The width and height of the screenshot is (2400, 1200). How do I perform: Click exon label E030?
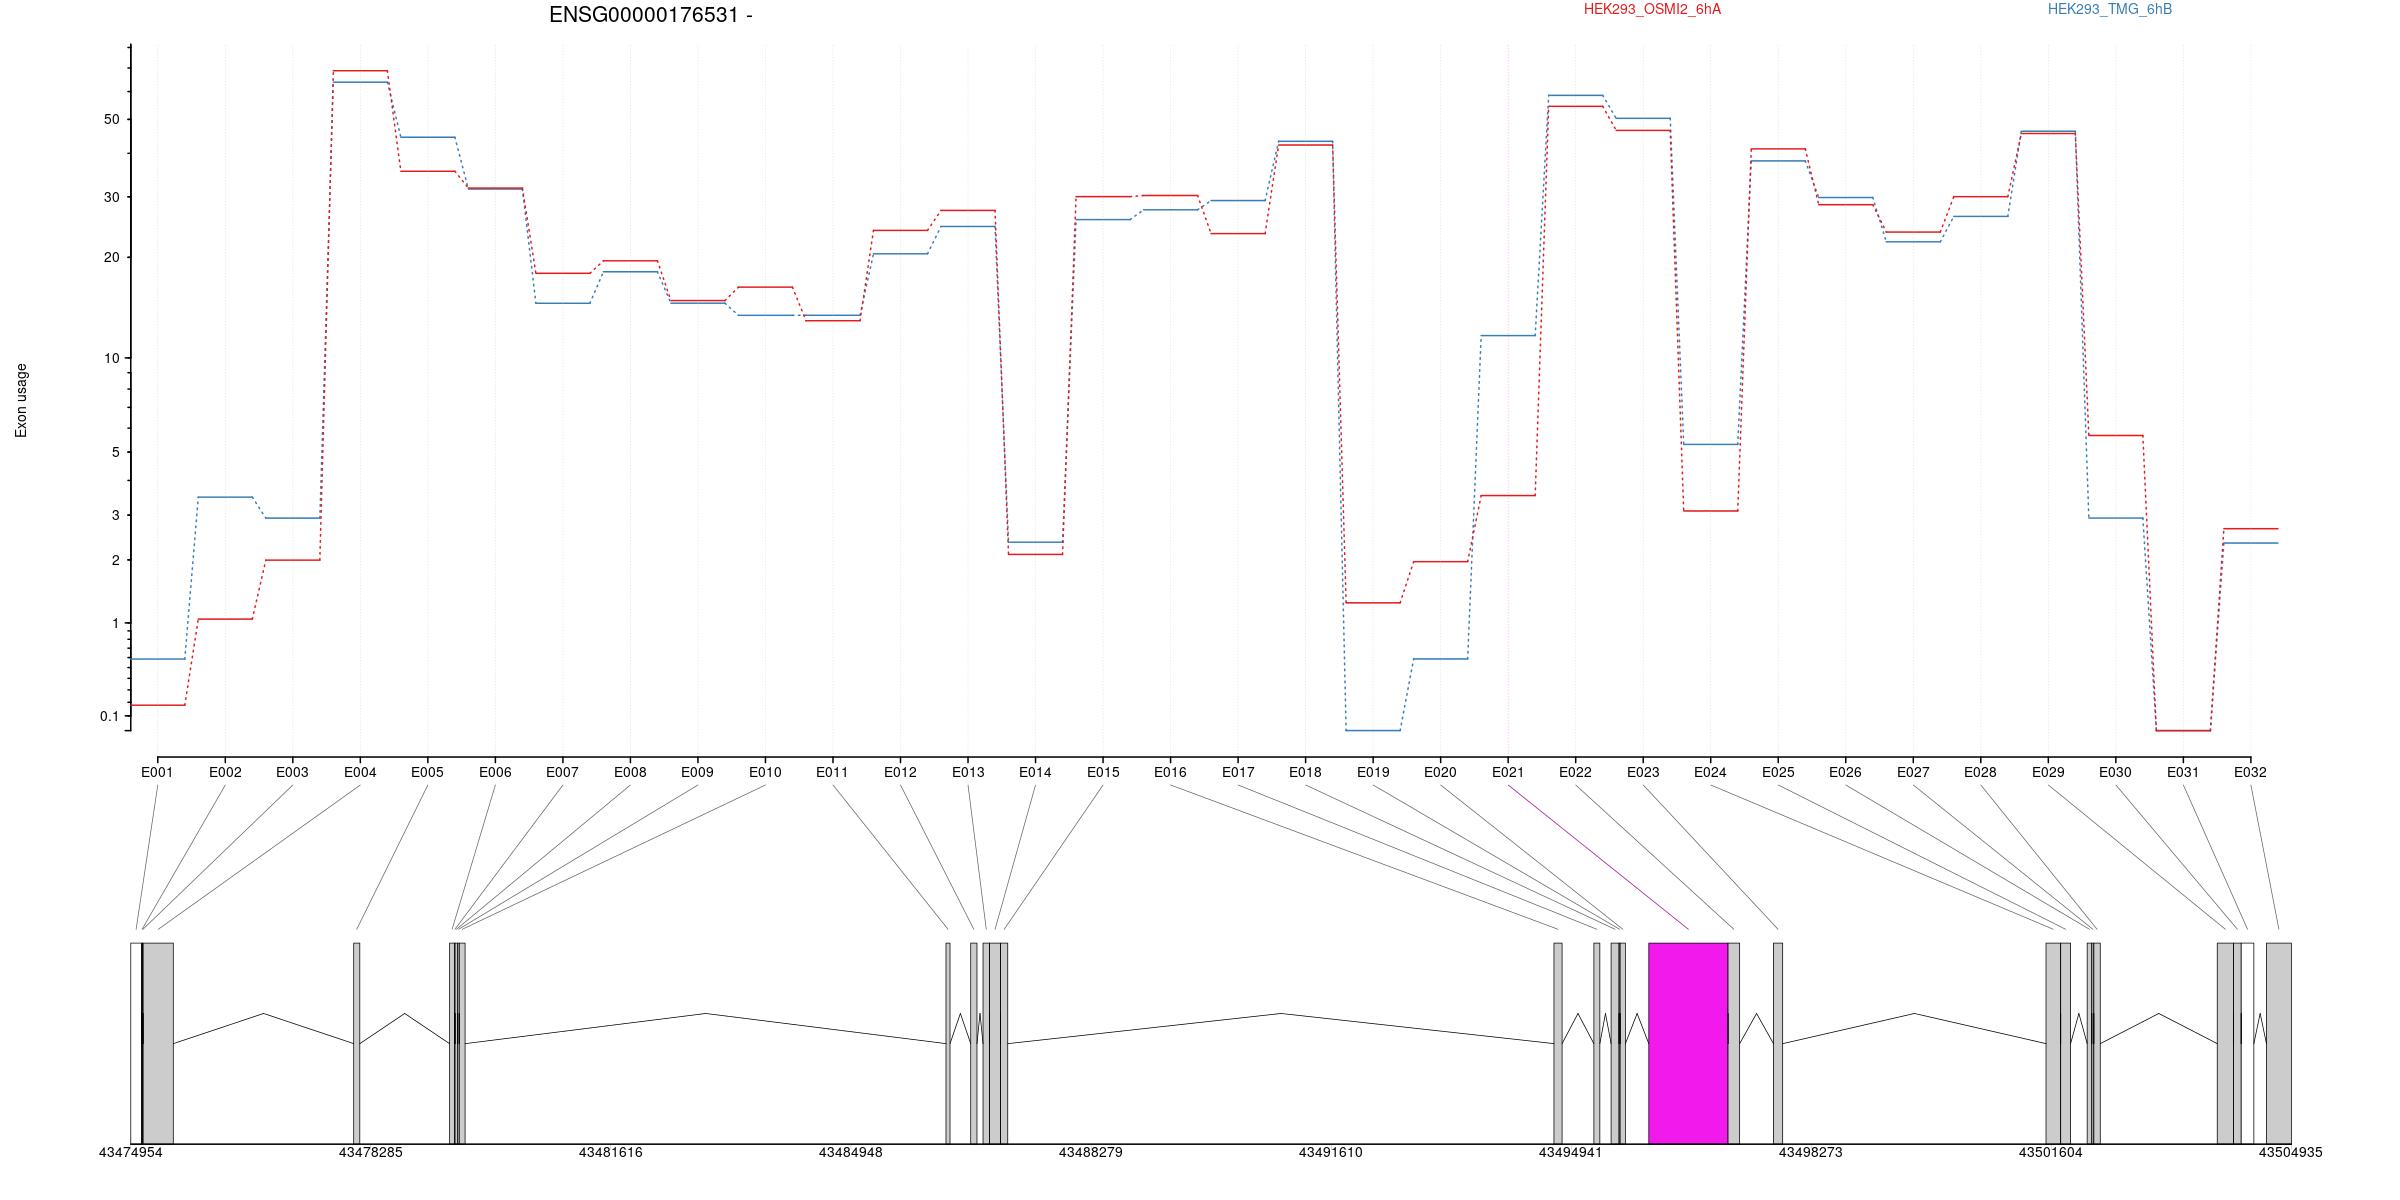point(2115,772)
